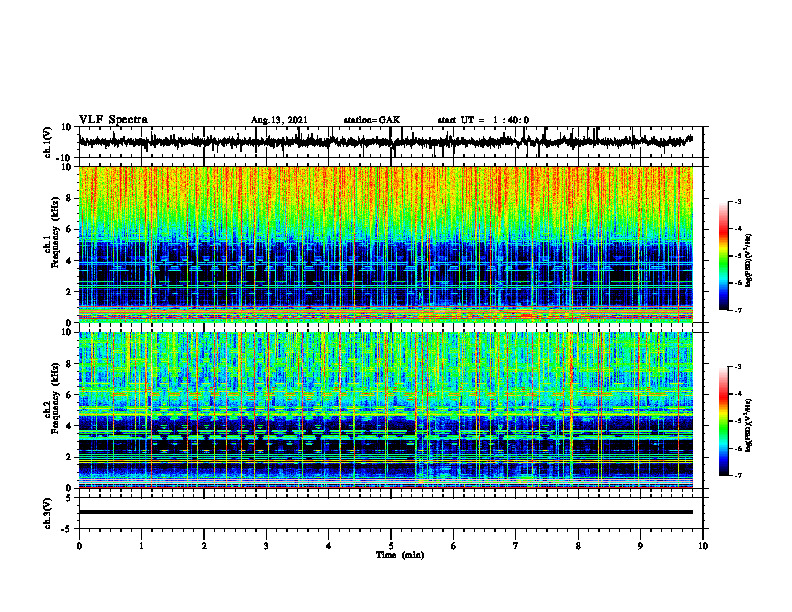Click the "start UT = 1 : 40: 0" text
Screen dimensions: 792x612
click(483, 120)
